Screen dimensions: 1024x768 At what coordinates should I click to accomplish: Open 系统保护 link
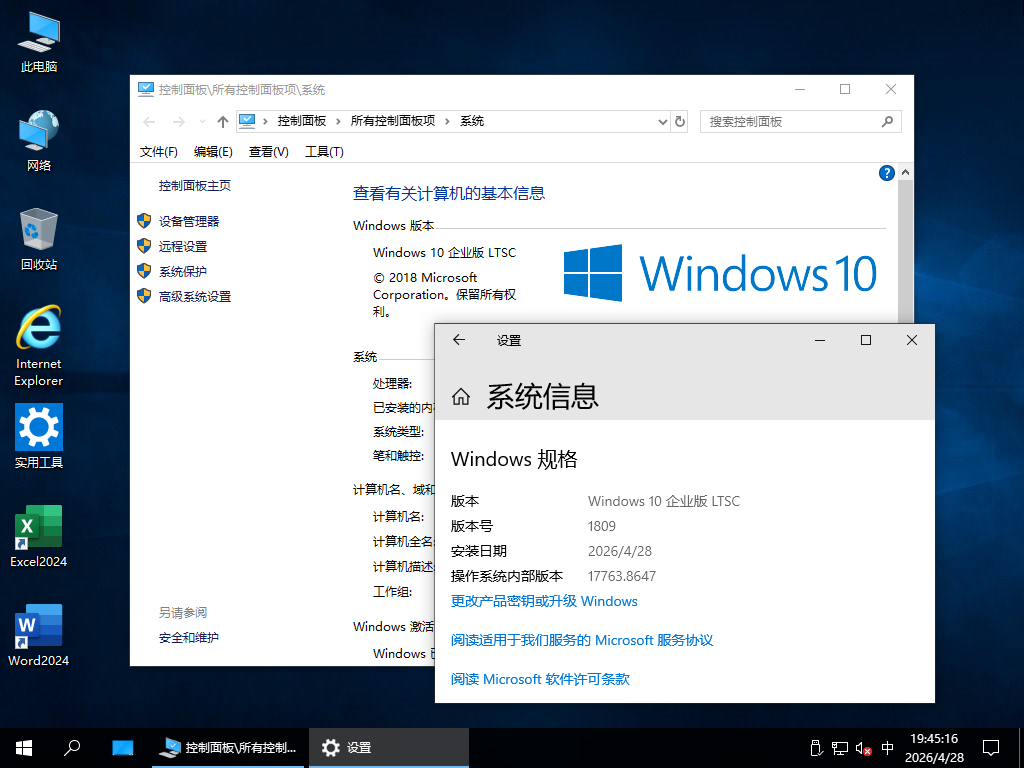[183, 271]
